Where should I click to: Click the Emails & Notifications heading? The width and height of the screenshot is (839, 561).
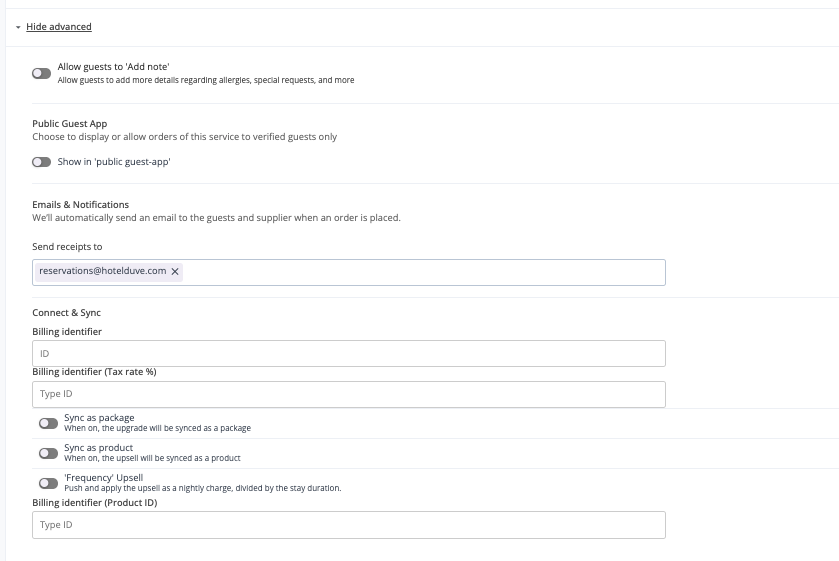pyautogui.click(x=80, y=204)
